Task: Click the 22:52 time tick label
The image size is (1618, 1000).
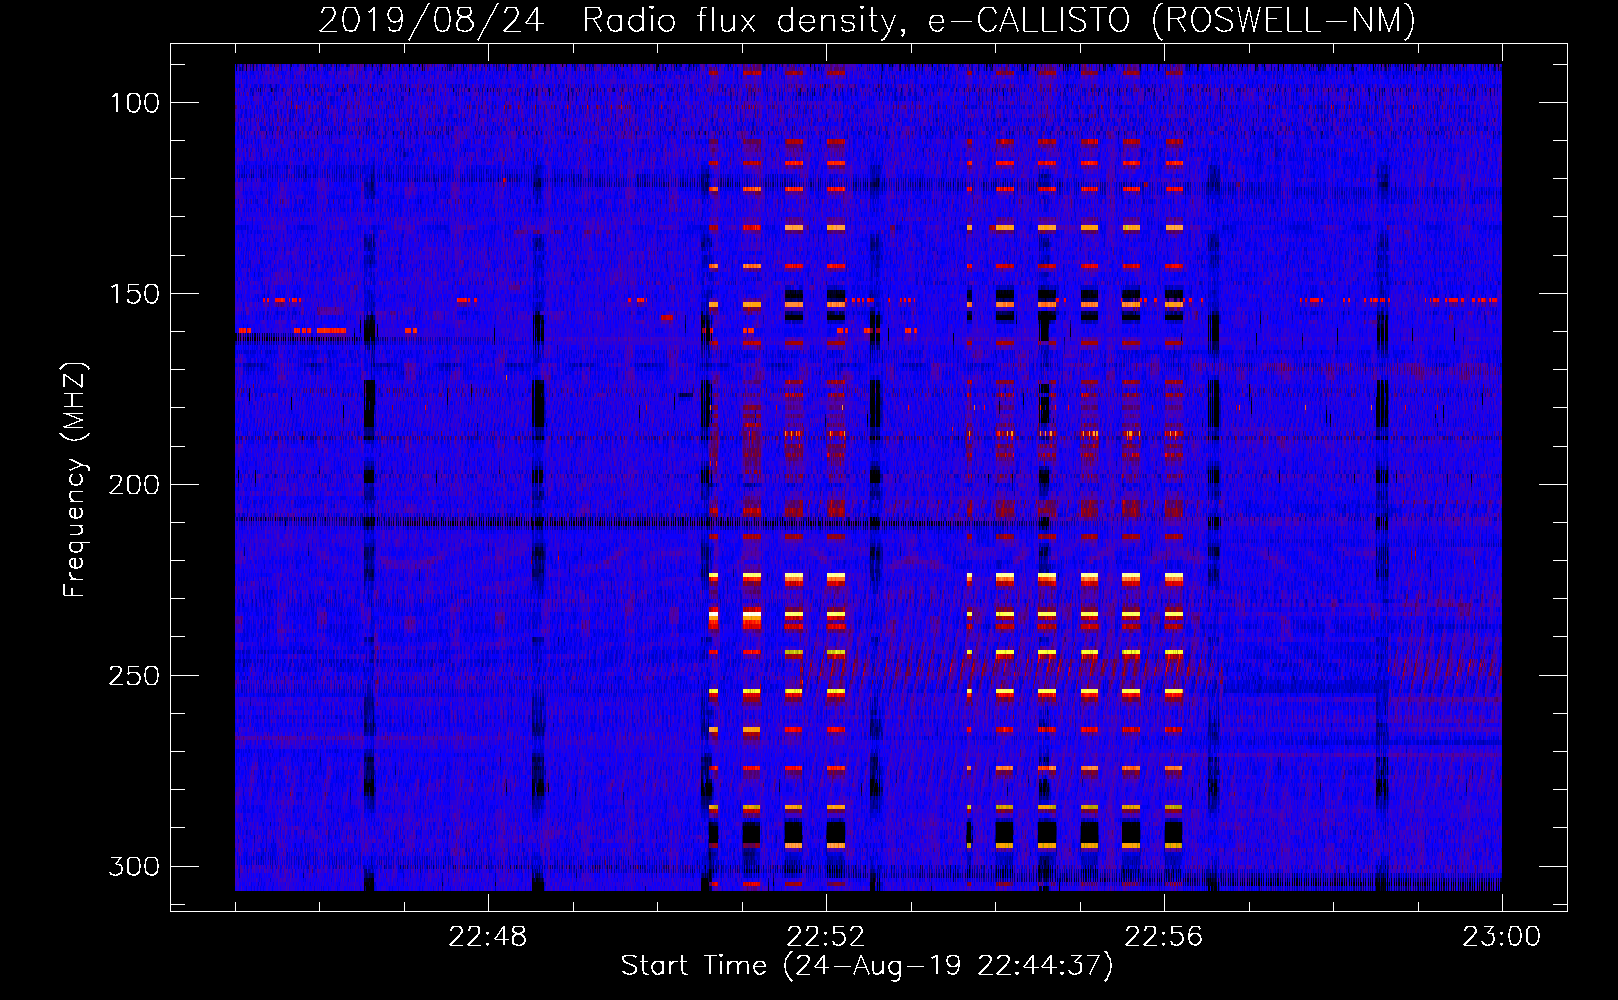Action: pos(826,937)
